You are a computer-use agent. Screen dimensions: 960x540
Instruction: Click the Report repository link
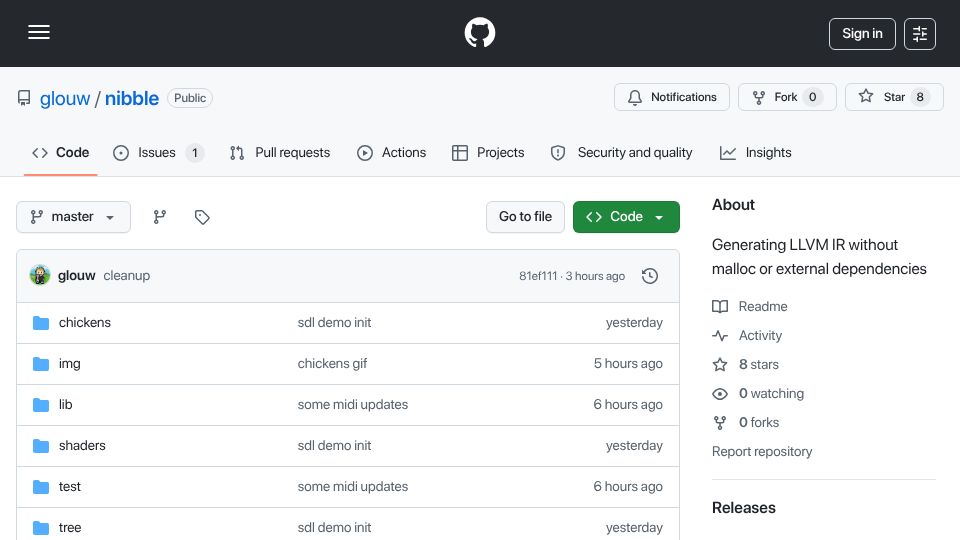tap(762, 452)
